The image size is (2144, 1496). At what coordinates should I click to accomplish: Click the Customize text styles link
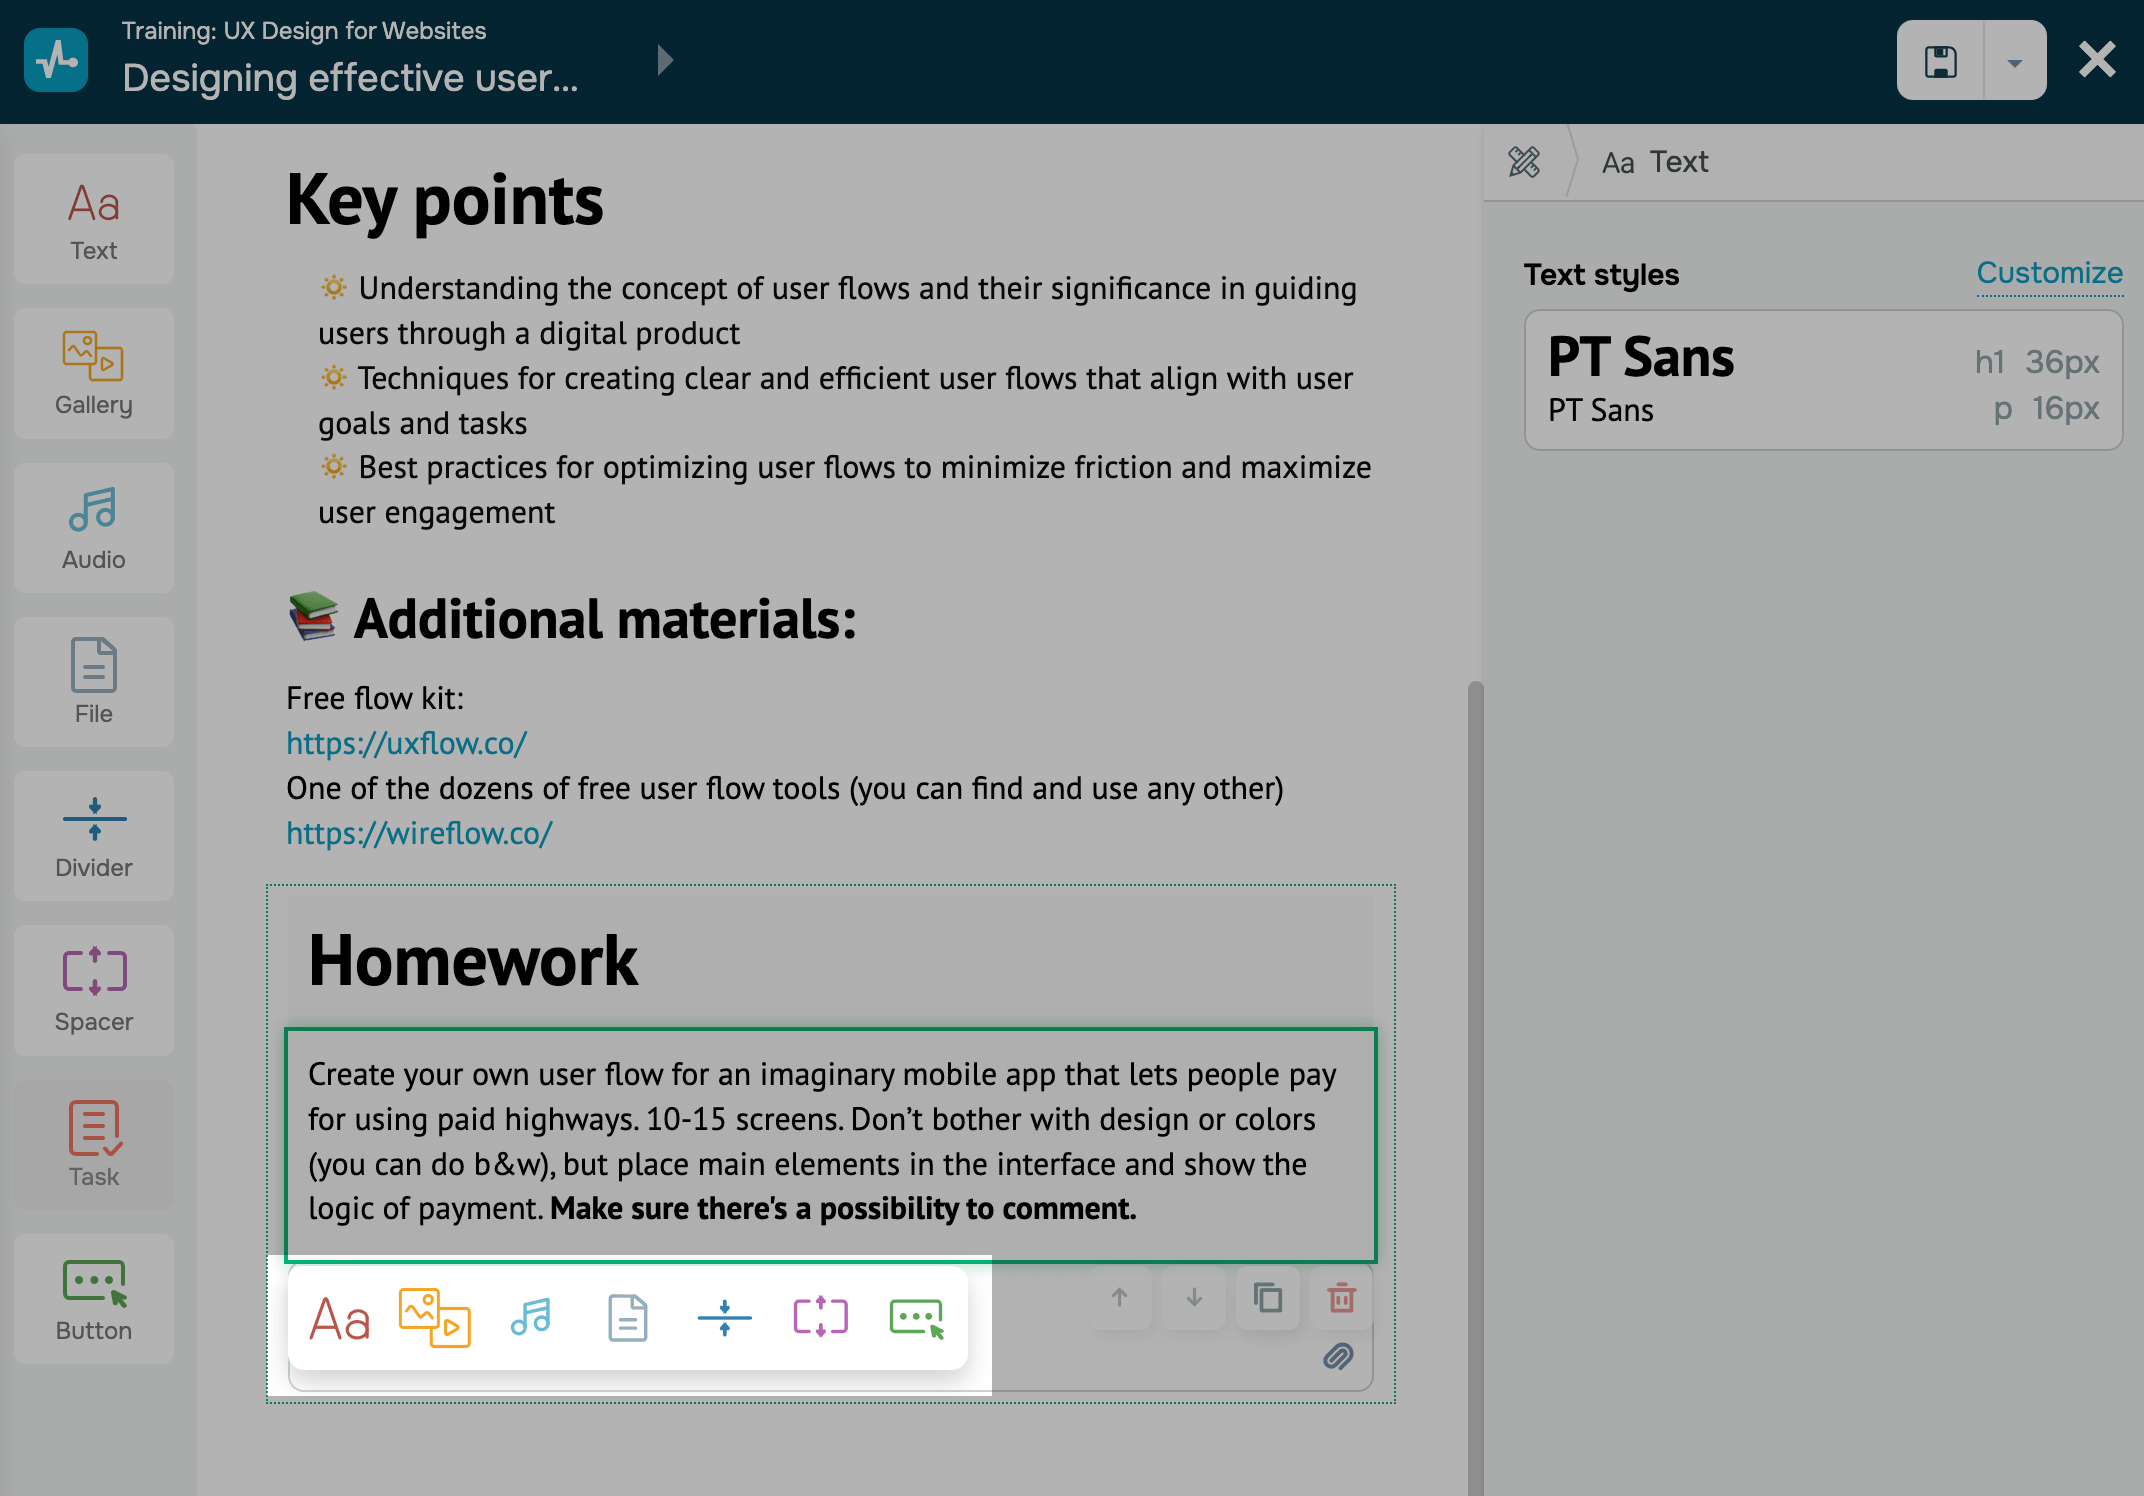coord(2049,273)
